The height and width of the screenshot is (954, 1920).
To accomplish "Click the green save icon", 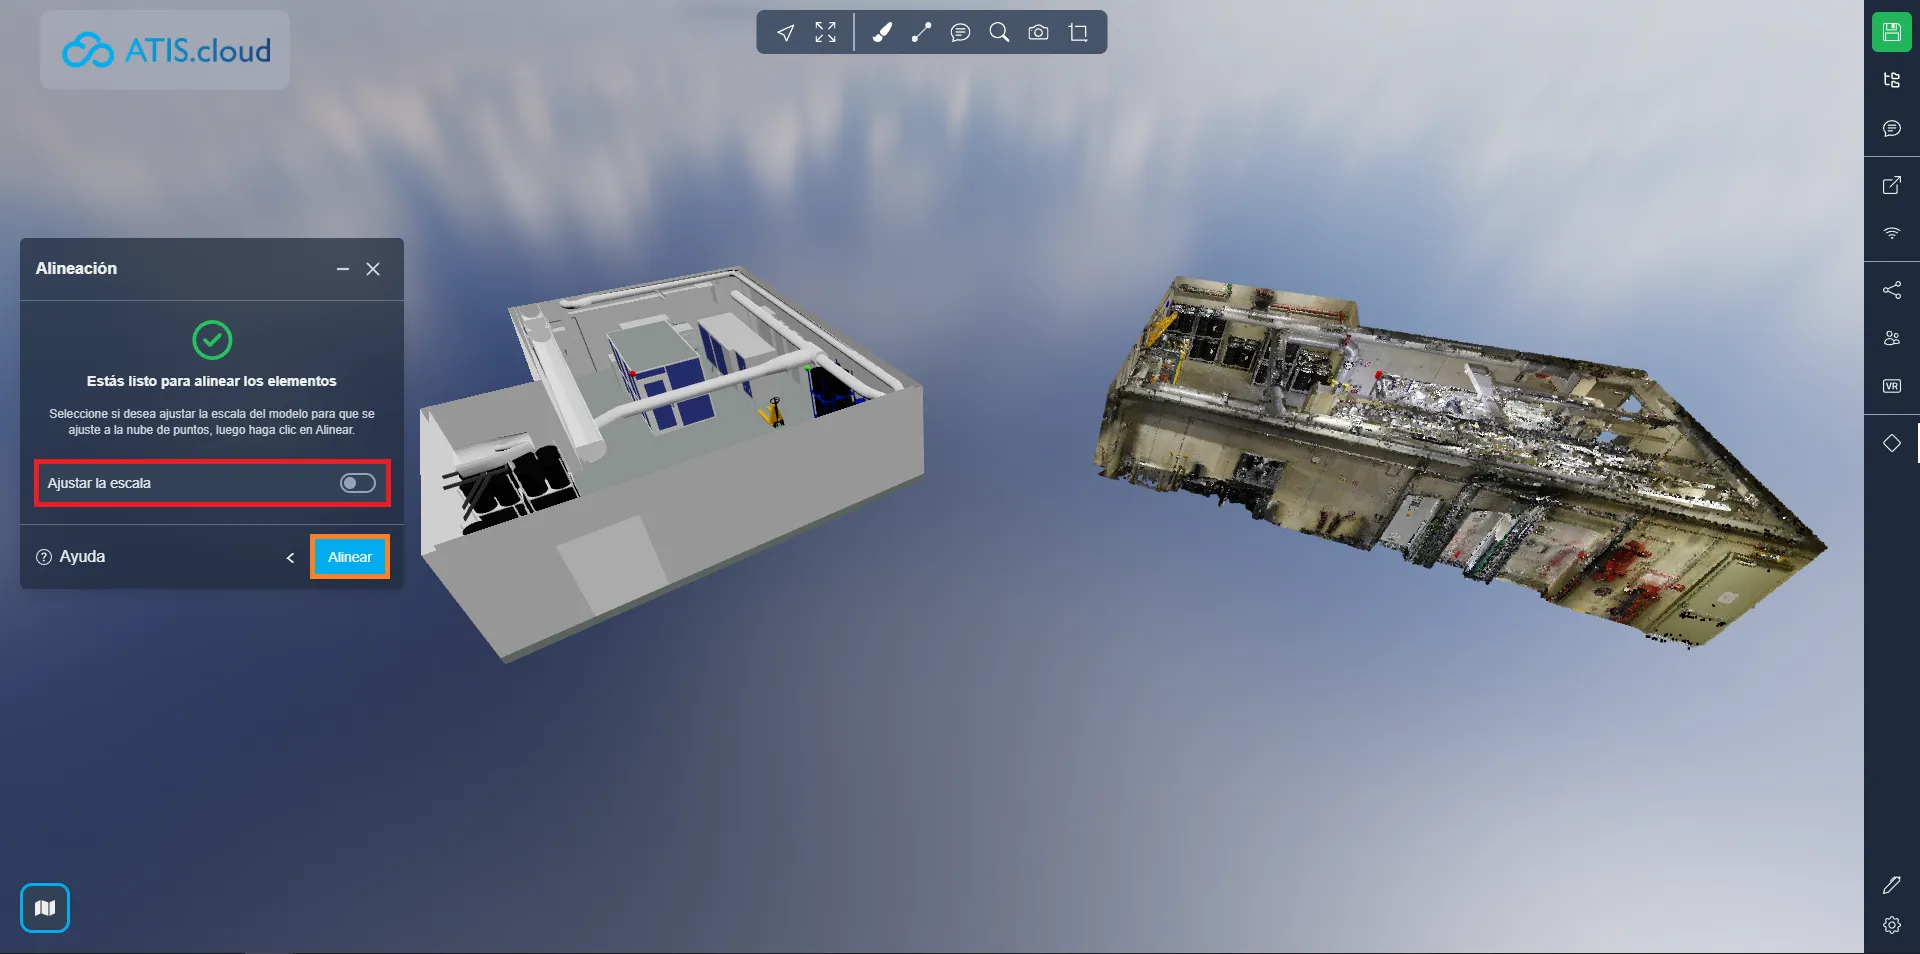I will point(1892,32).
